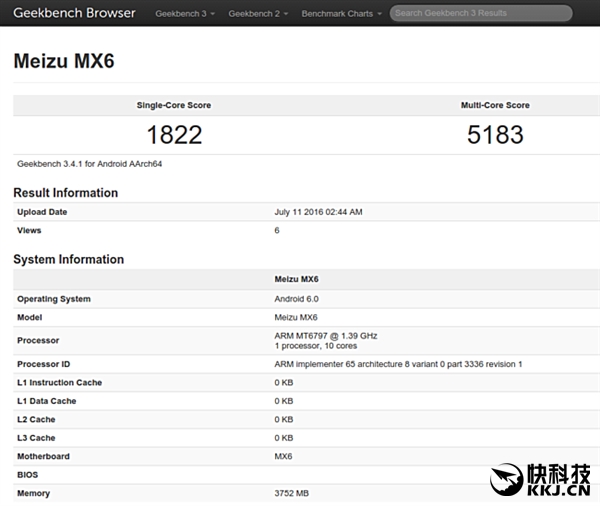Select the BIOS row label

click(x=28, y=475)
